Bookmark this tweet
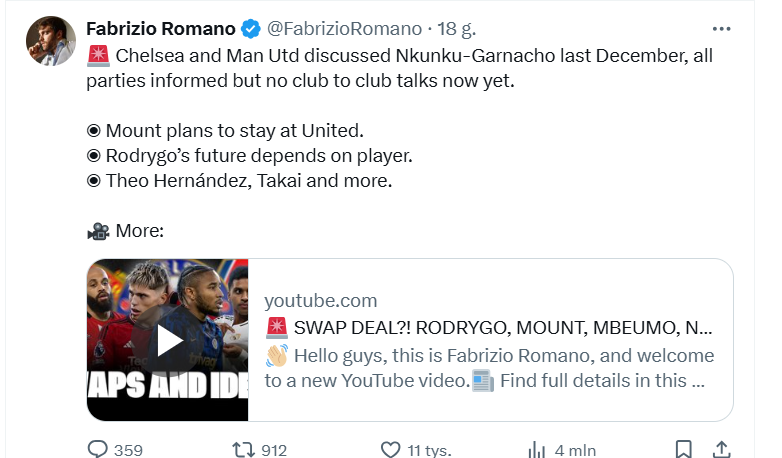 coord(683,450)
